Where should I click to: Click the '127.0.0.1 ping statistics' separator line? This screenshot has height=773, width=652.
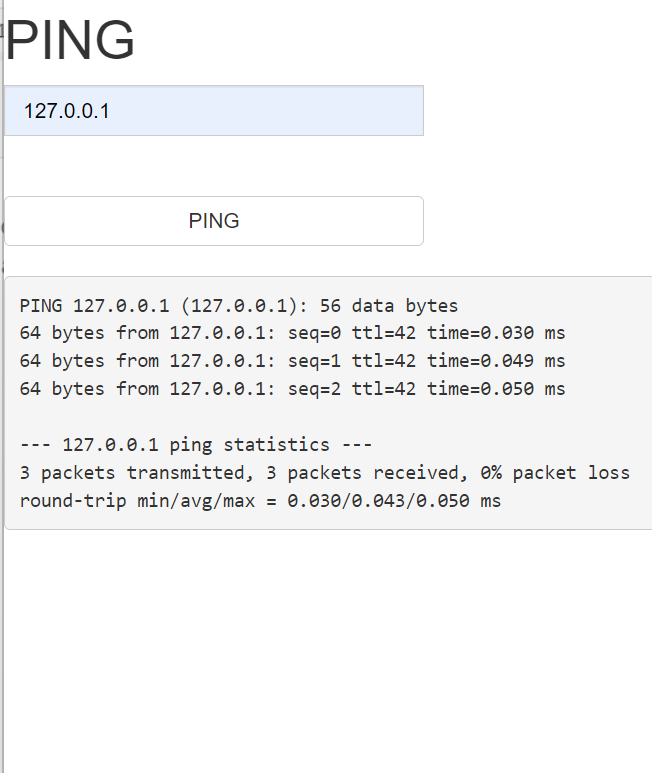195,445
